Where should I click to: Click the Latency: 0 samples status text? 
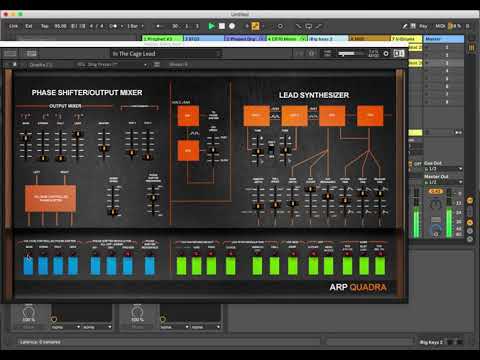tap(40, 342)
